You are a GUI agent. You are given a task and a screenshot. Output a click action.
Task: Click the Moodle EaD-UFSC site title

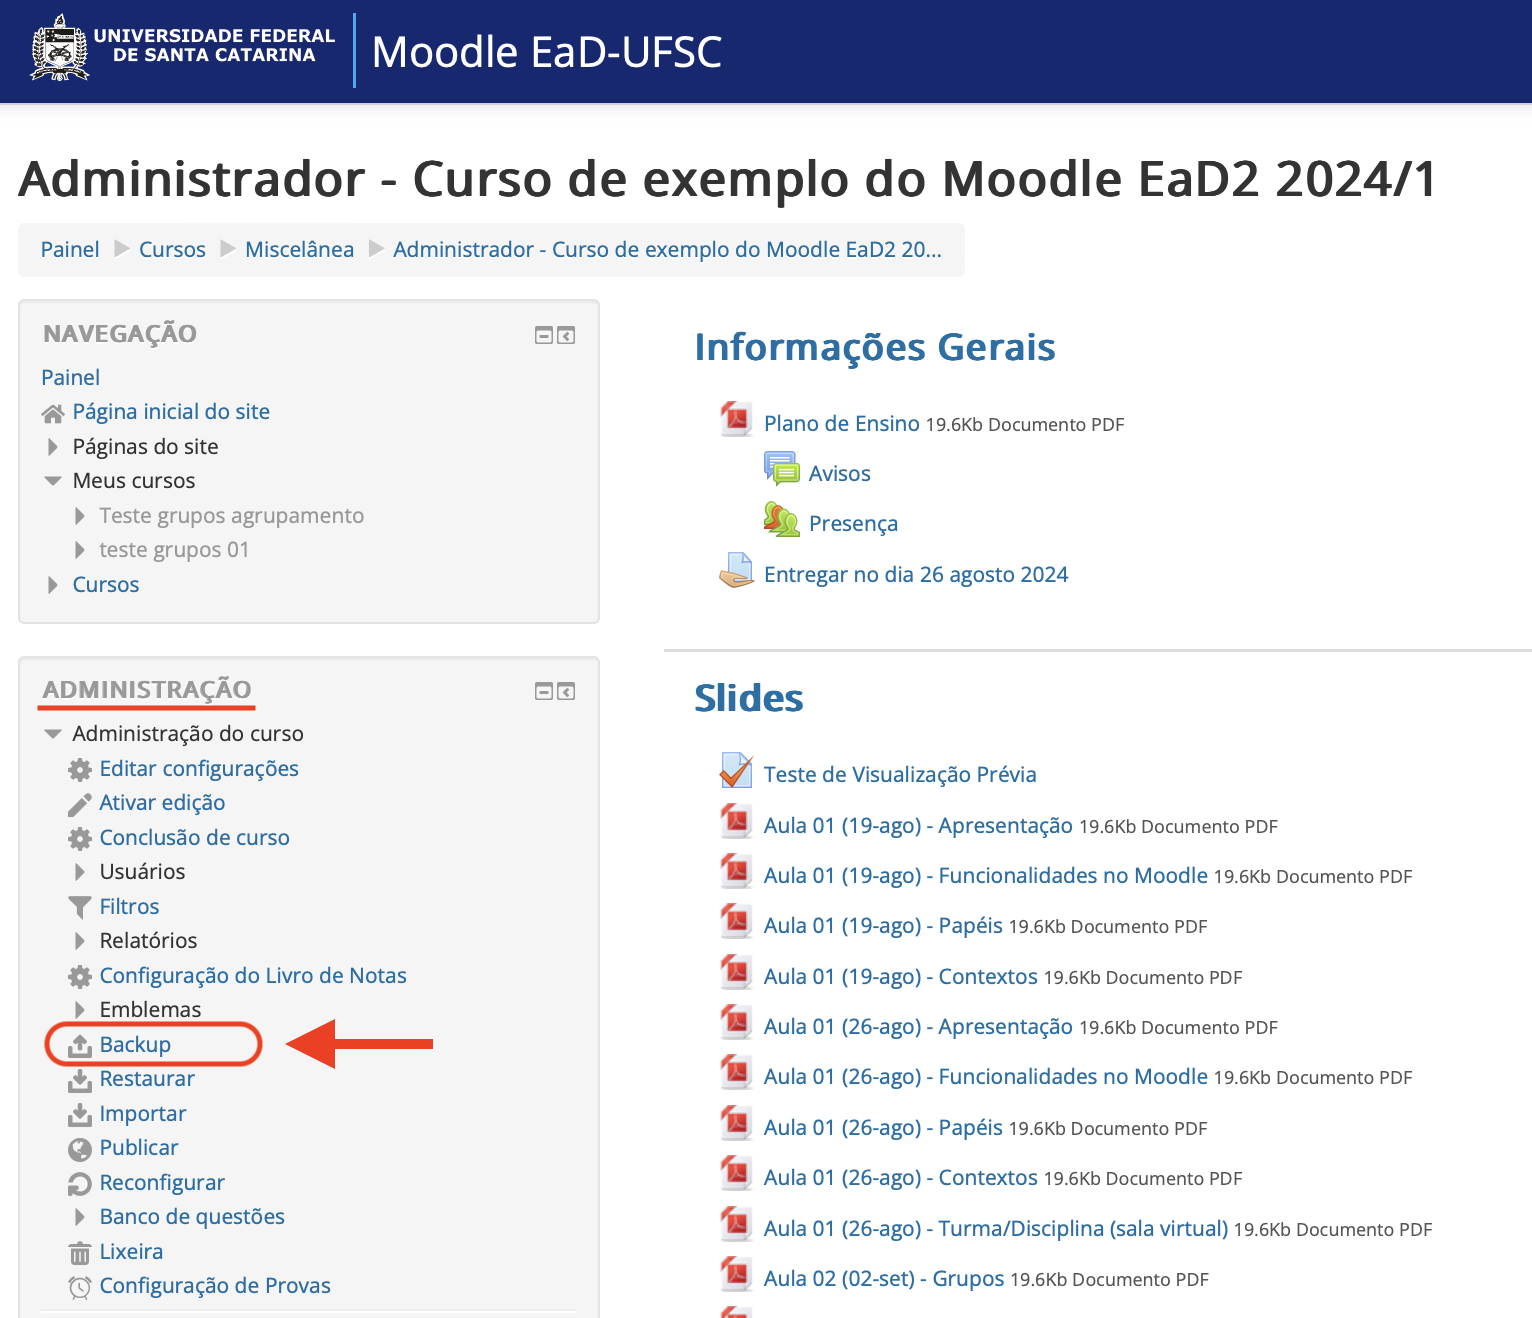click(x=547, y=52)
